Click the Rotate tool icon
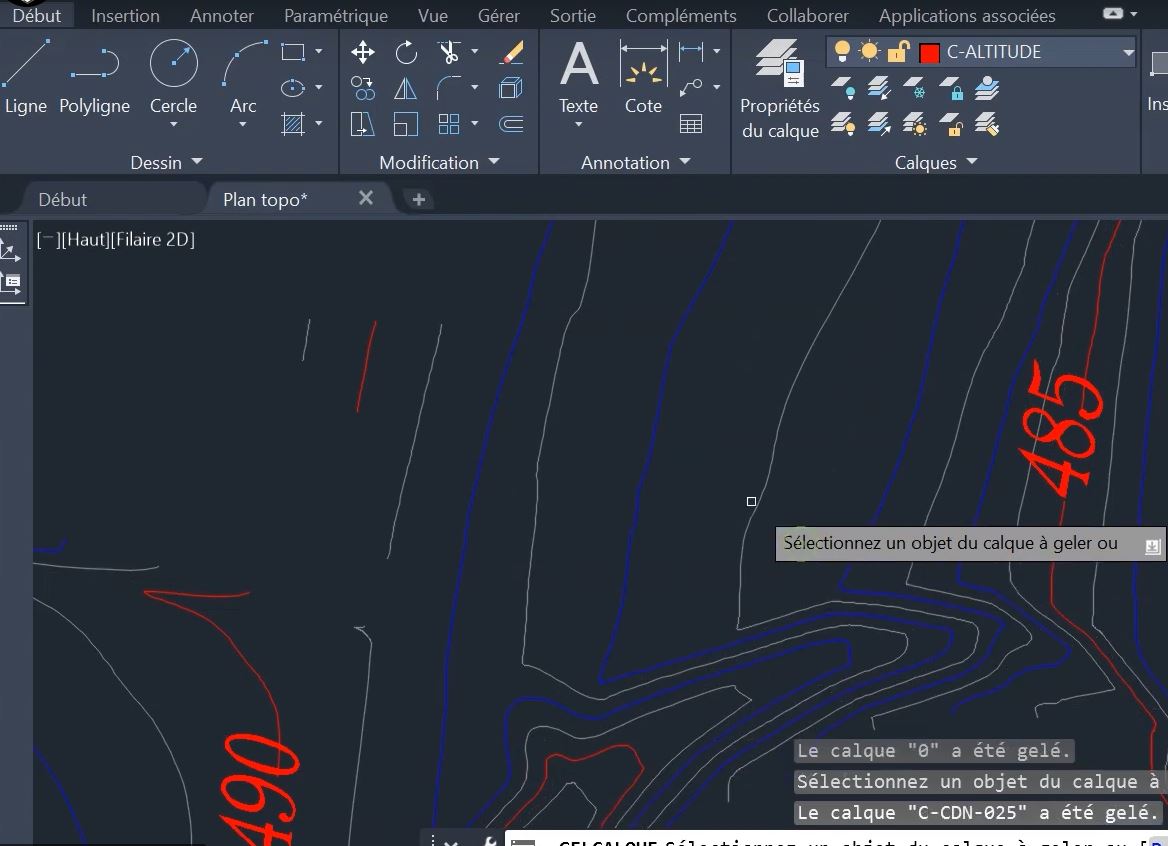This screenshot has width=1168, height=846. click(x=406, y=52)
